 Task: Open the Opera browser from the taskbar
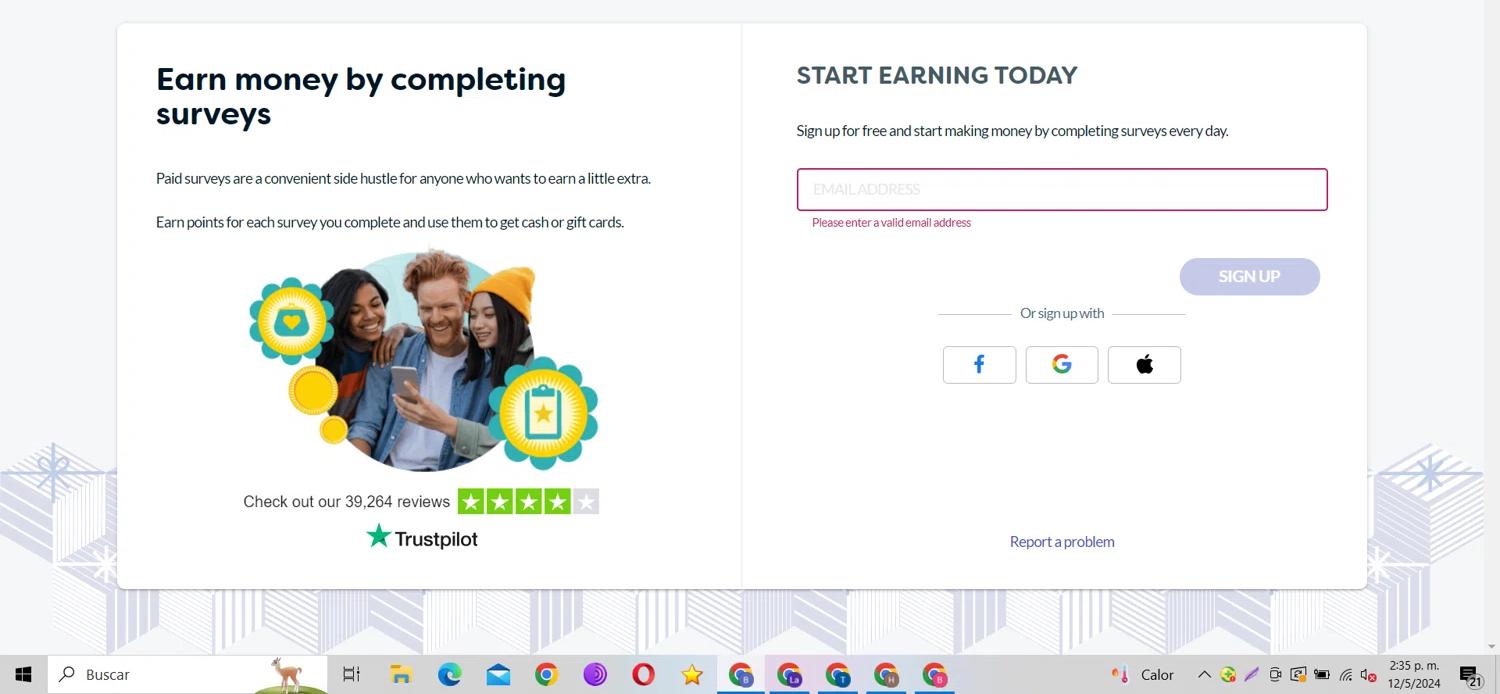pyautogui.click(x=643, y=675)
